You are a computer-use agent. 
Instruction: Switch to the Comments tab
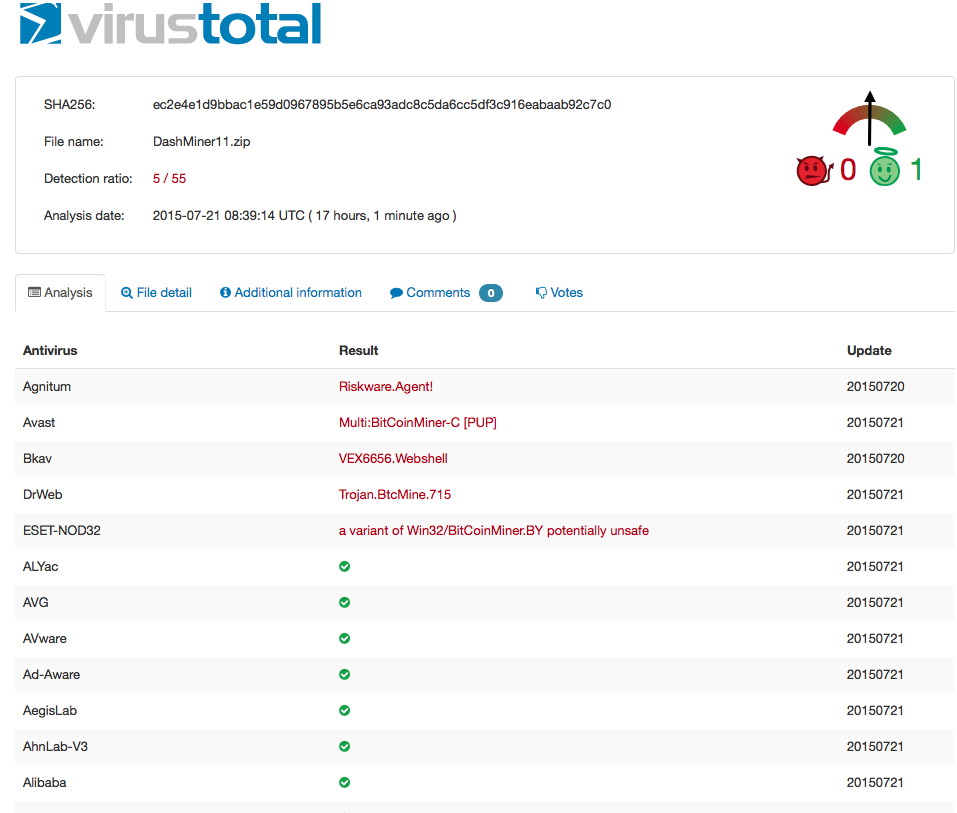point(446,293)
